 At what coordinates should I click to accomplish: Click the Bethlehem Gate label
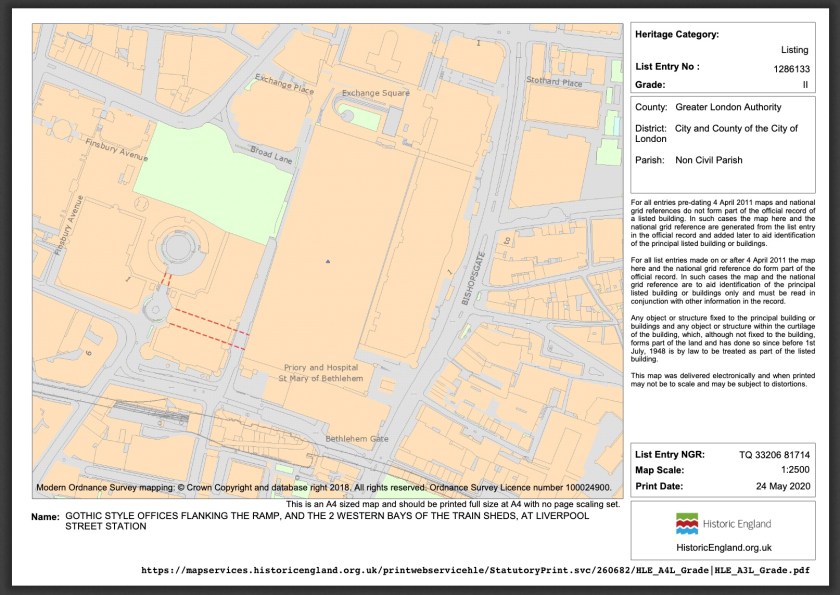pos(357,439)
